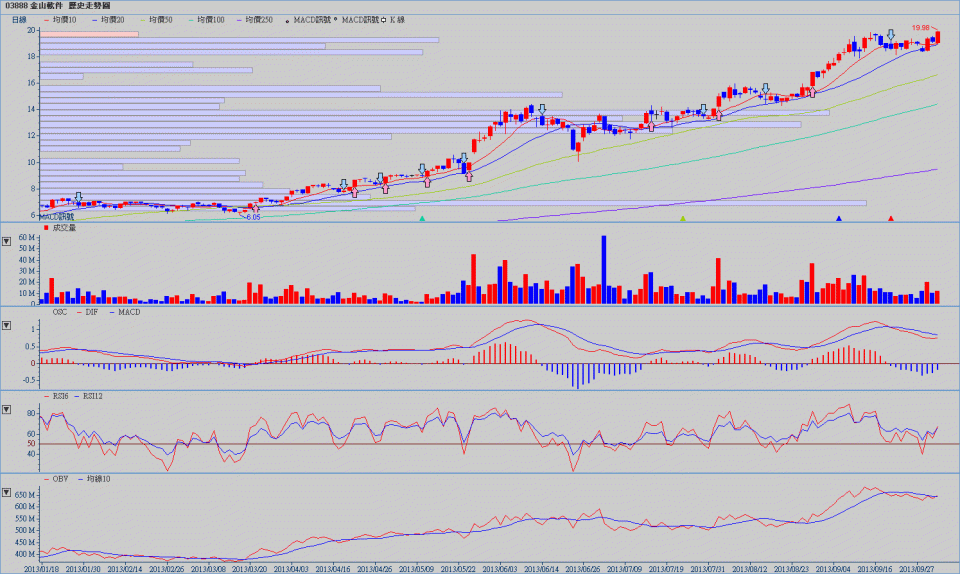This screenshot has width=960, height=574.
Task: Expand the OBV panel dropdown arrow
Action: (7, 493)
